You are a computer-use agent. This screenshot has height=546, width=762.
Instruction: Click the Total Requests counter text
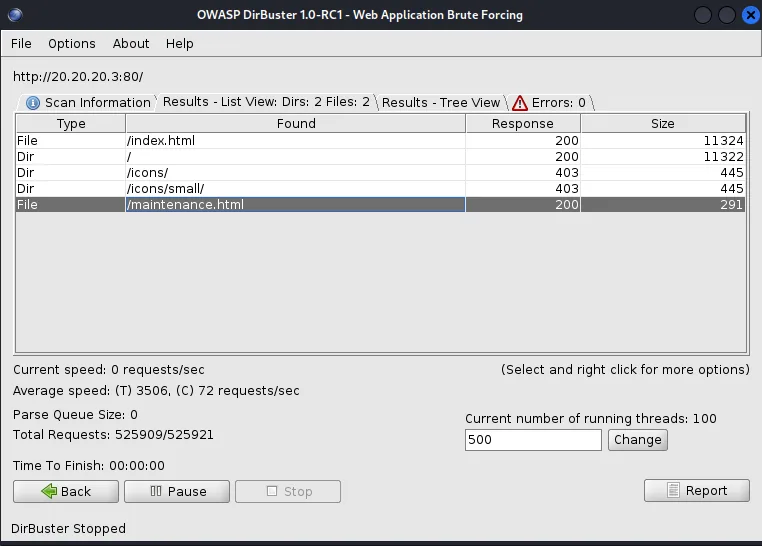113,435
